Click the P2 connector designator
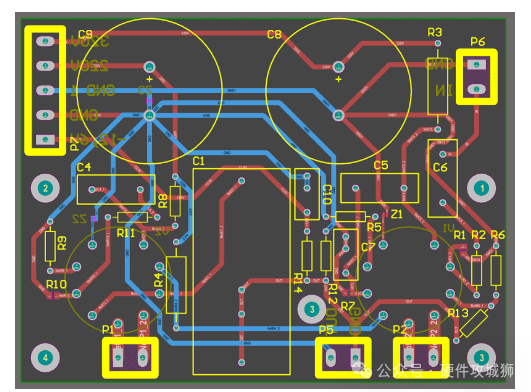 (x=399, y=329)
